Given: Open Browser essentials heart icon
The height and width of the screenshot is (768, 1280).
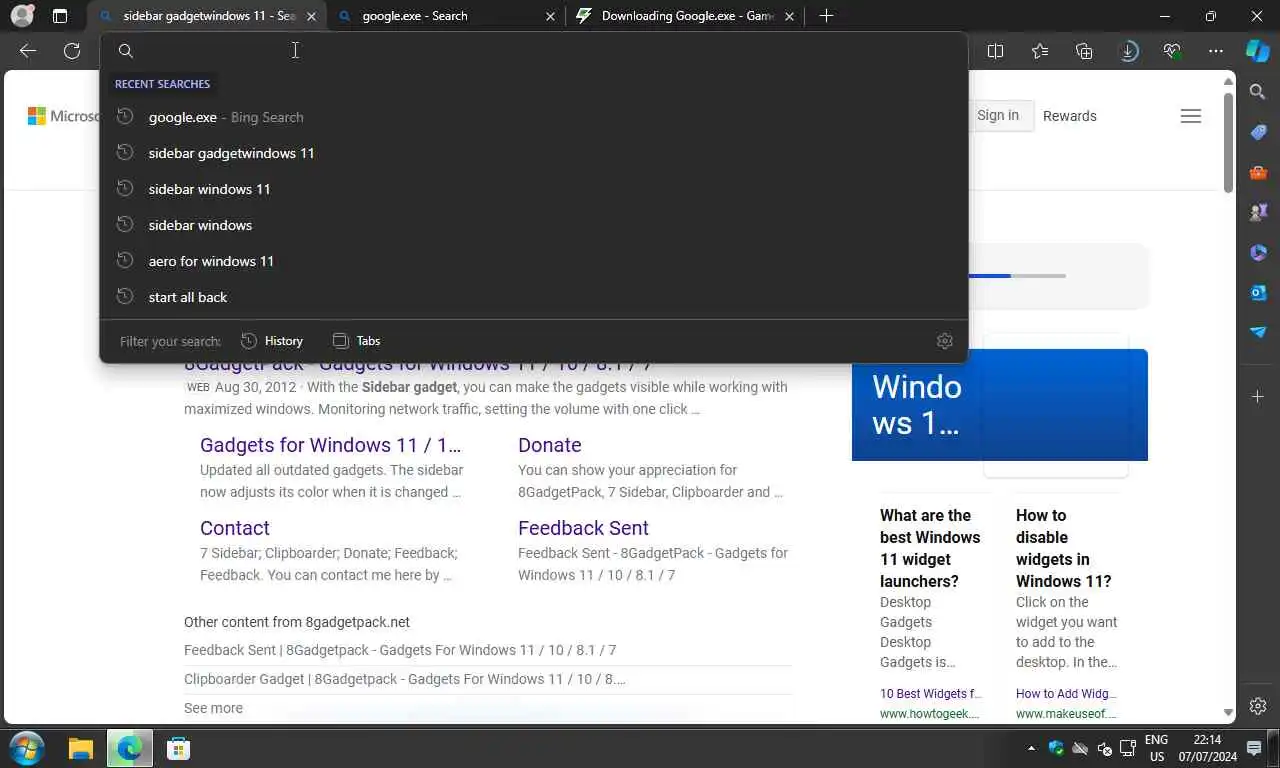Looking at the screenshot, I should click(1172, 51).
